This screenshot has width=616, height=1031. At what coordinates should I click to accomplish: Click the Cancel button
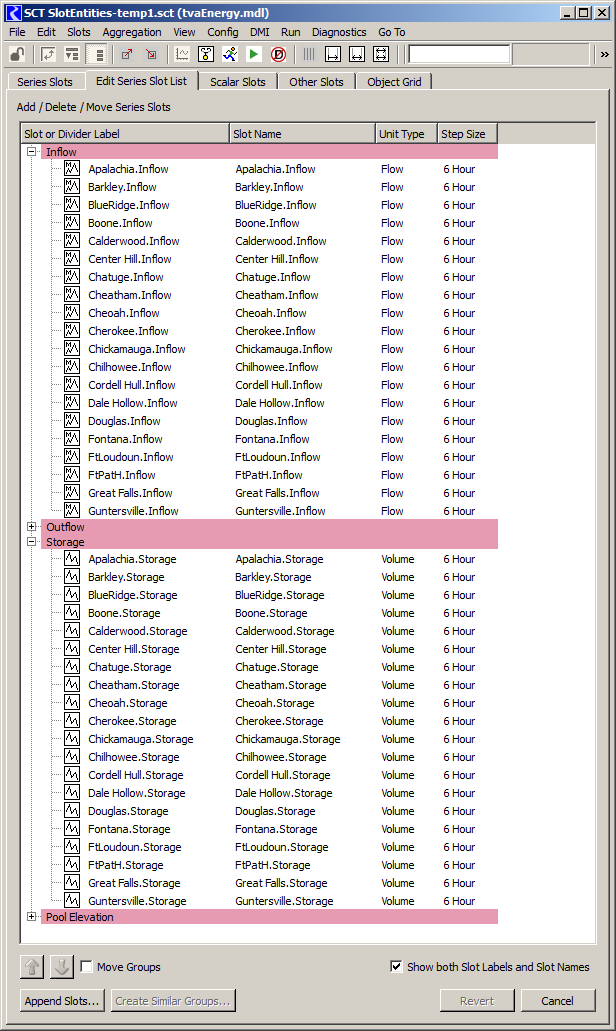coord(557,1001)
